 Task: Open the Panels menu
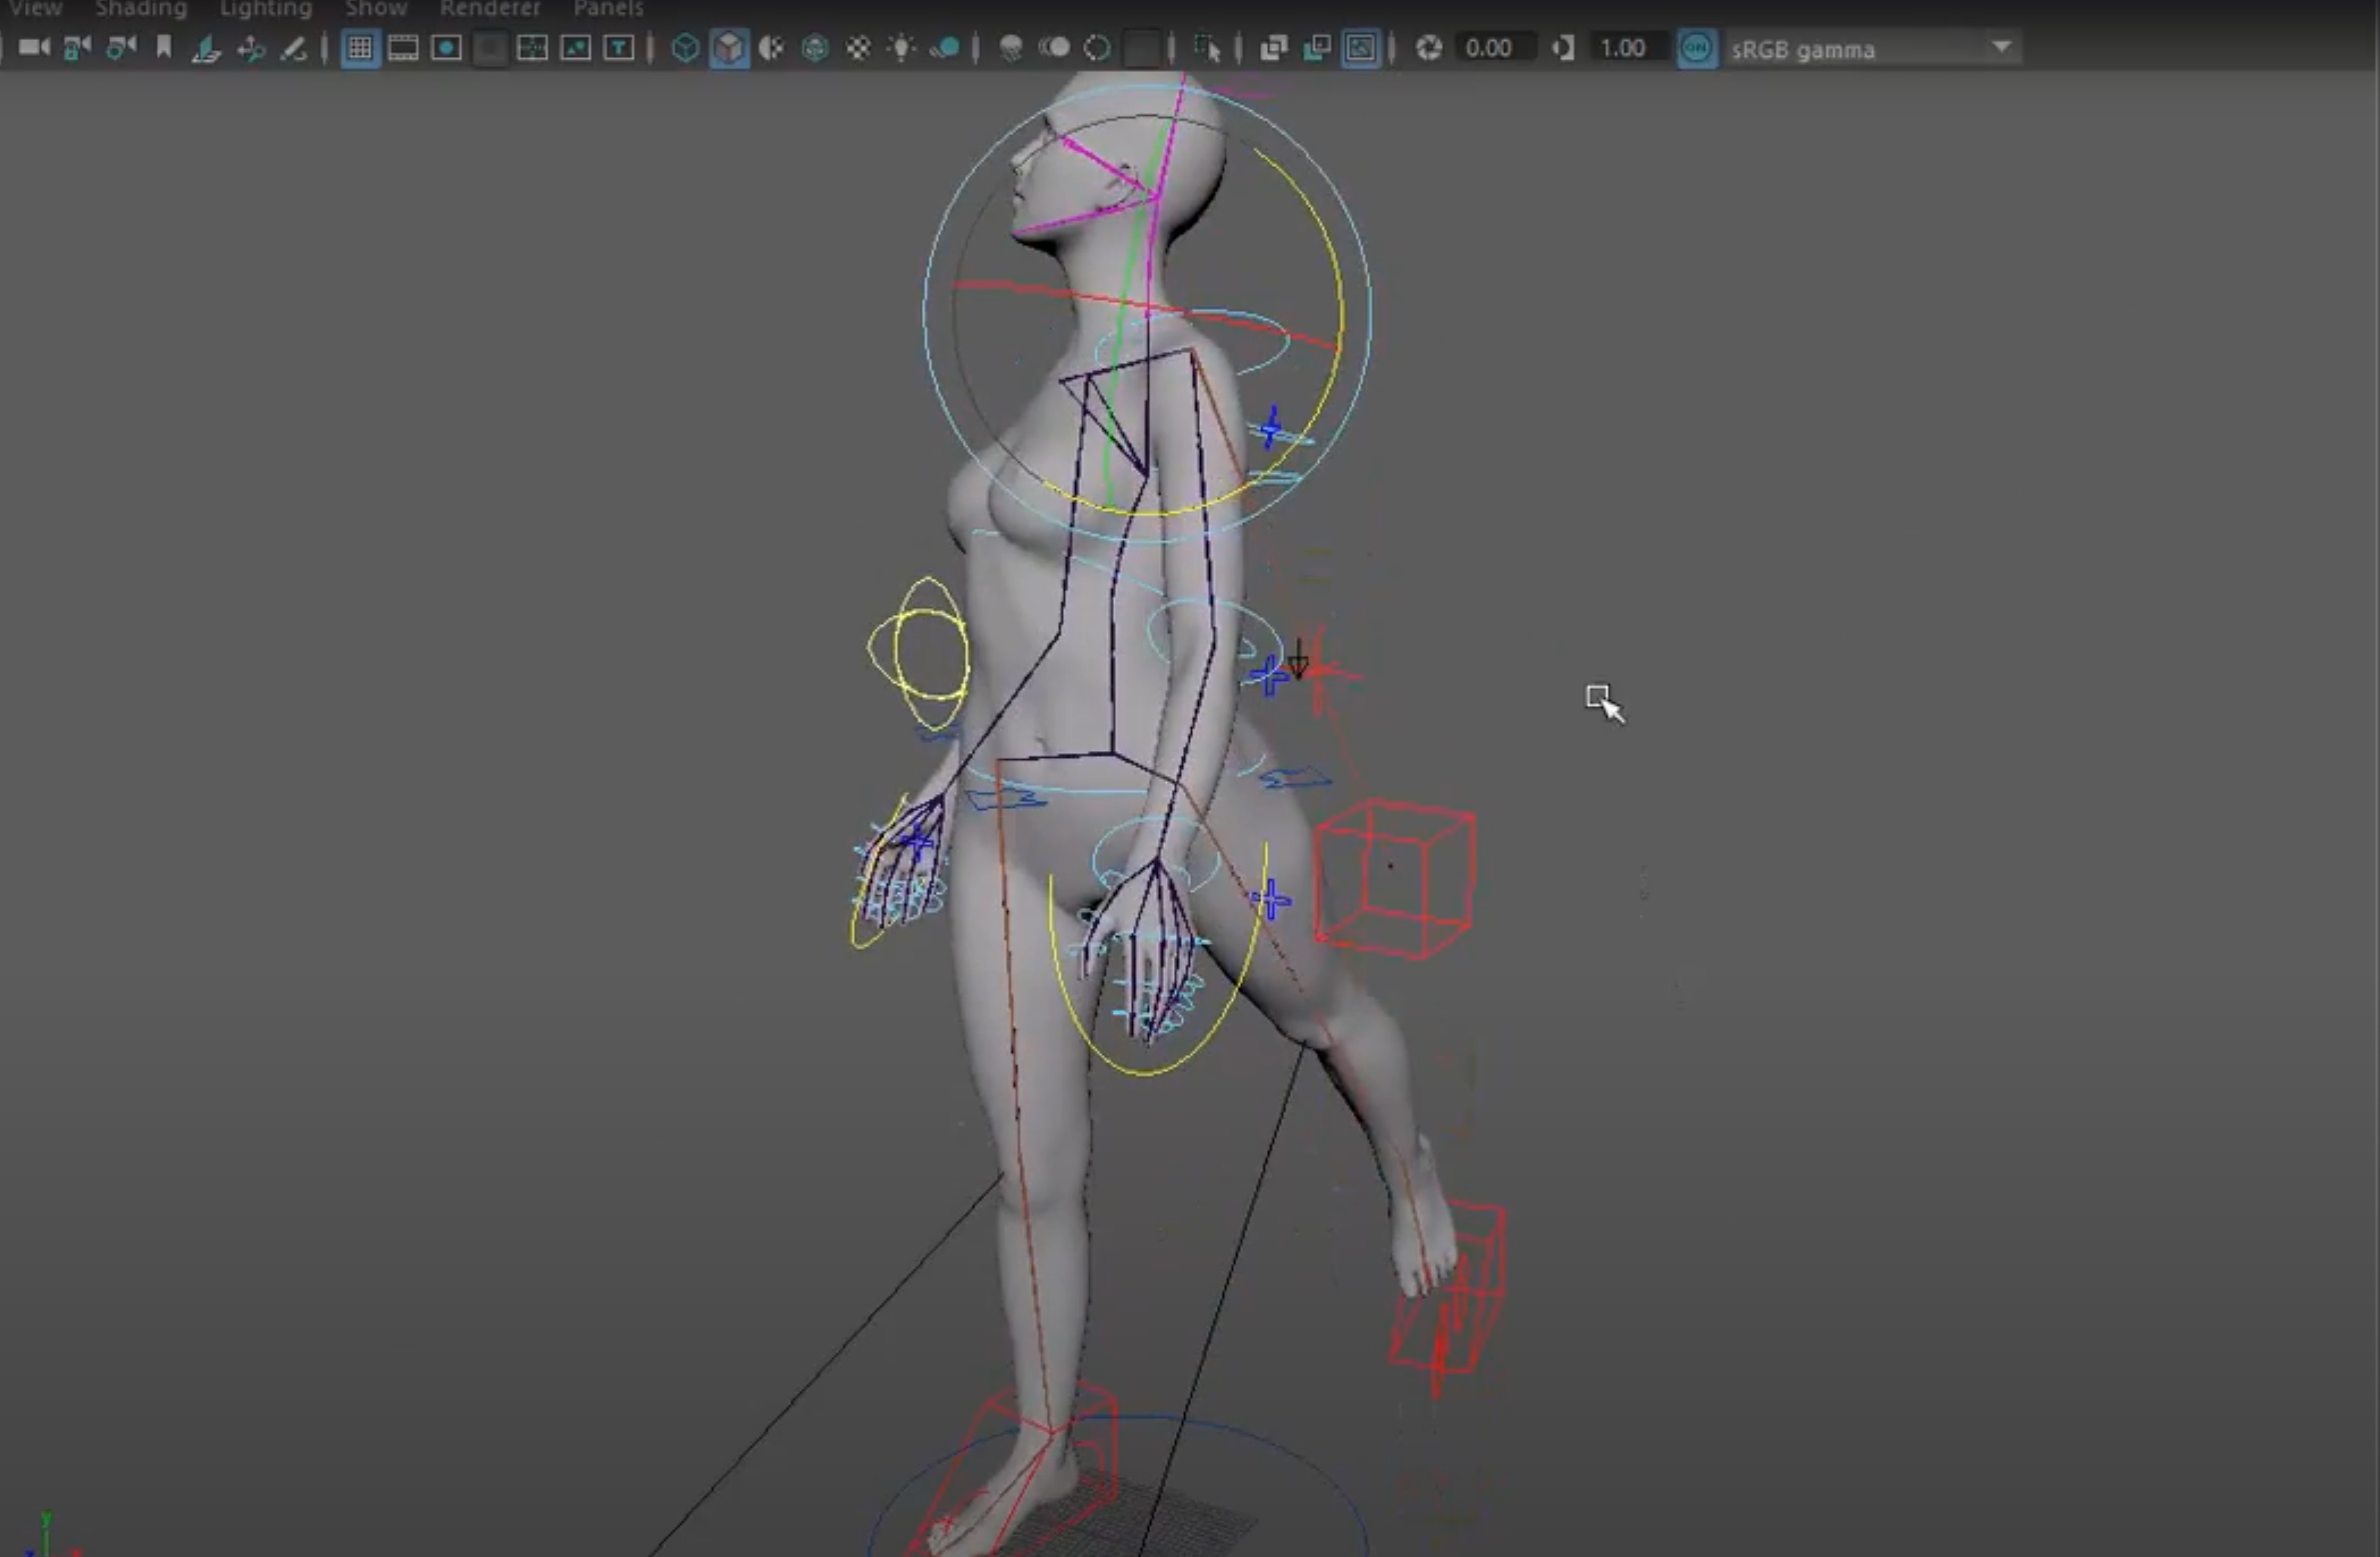coord(607,9)
